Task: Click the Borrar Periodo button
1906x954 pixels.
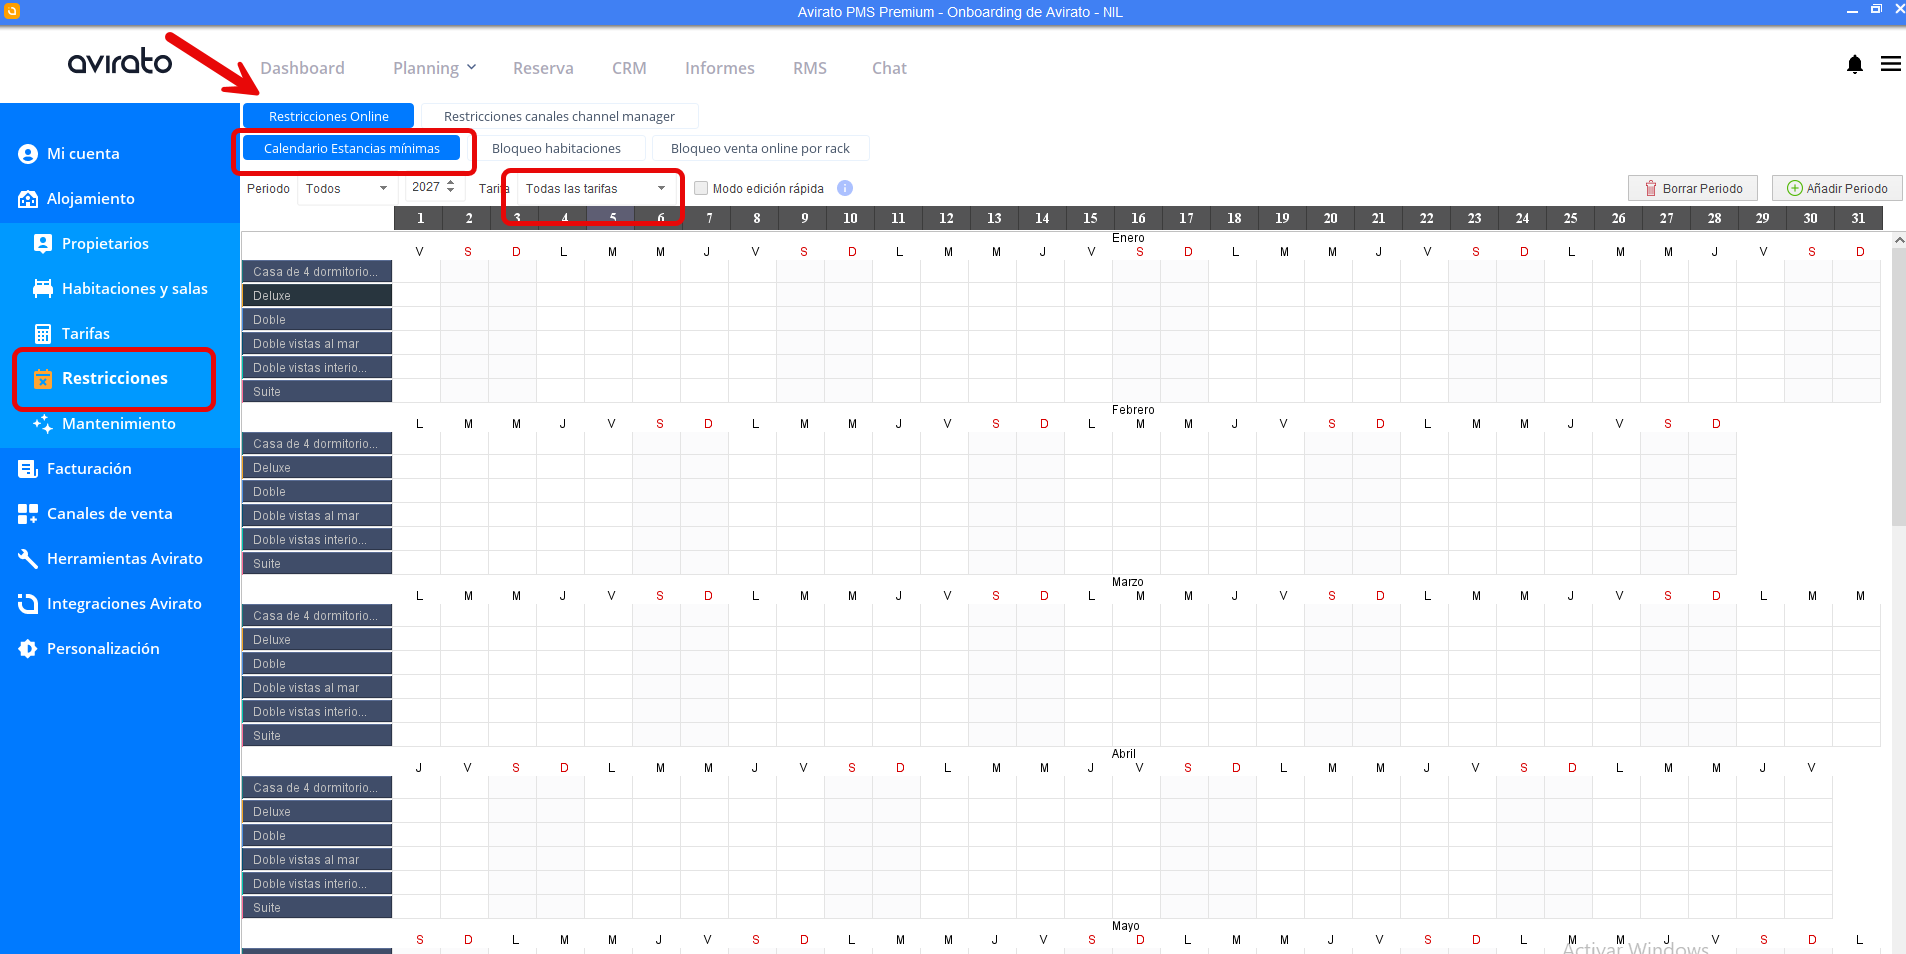Action: (1693, 188)
